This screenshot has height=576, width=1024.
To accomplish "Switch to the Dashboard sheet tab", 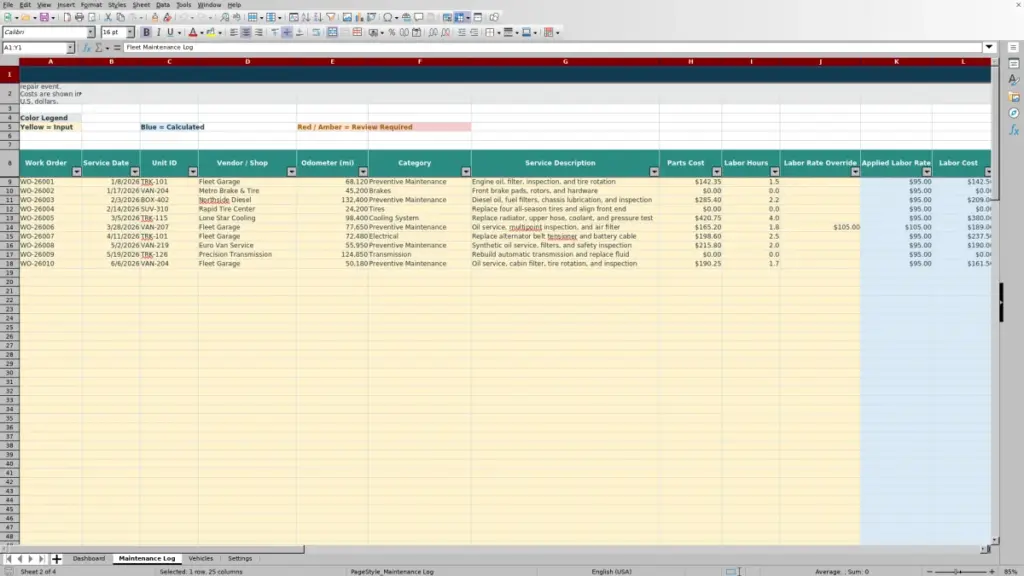I will pyautogui.click(x=89, y=559).
